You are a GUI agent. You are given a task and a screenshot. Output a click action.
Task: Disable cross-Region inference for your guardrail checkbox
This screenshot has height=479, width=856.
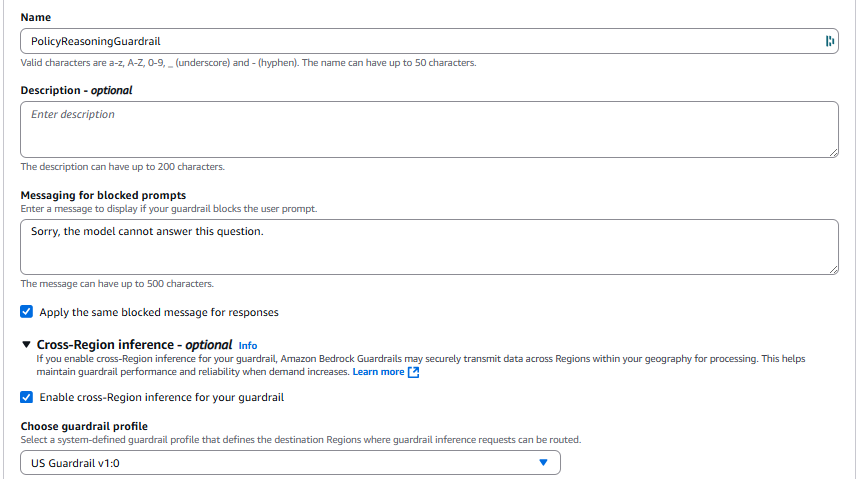[x=27, y=397]
